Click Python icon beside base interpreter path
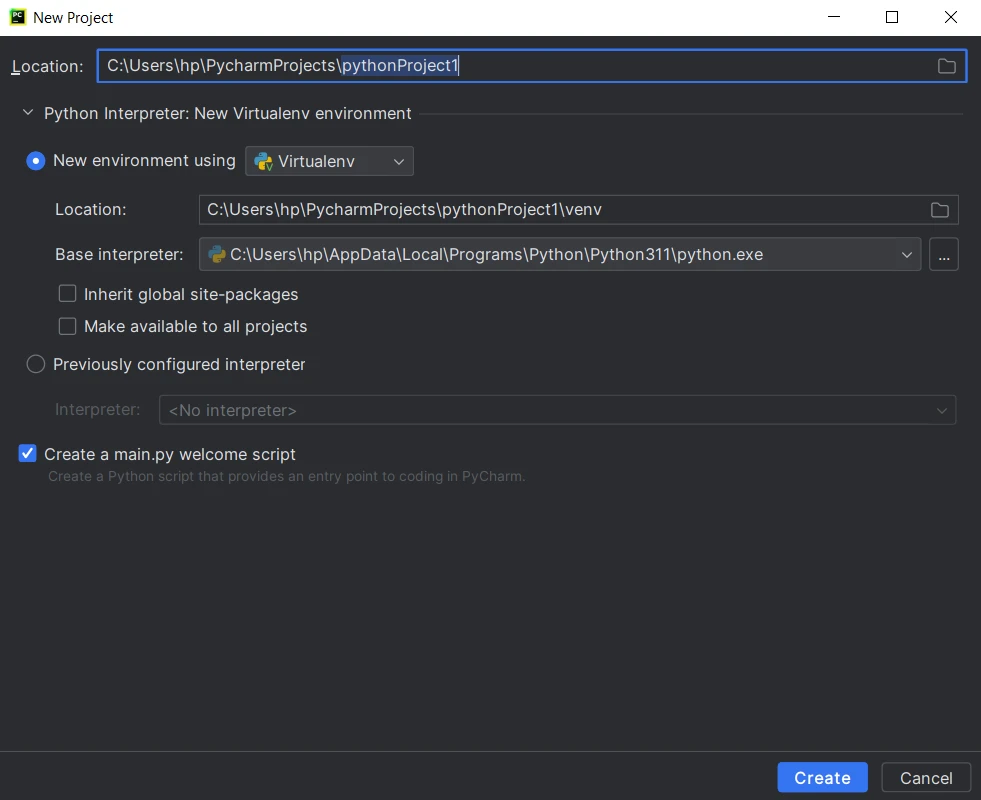Image resolution: width=981 pixels, height=800 pixels. click(x=216, y=255)
